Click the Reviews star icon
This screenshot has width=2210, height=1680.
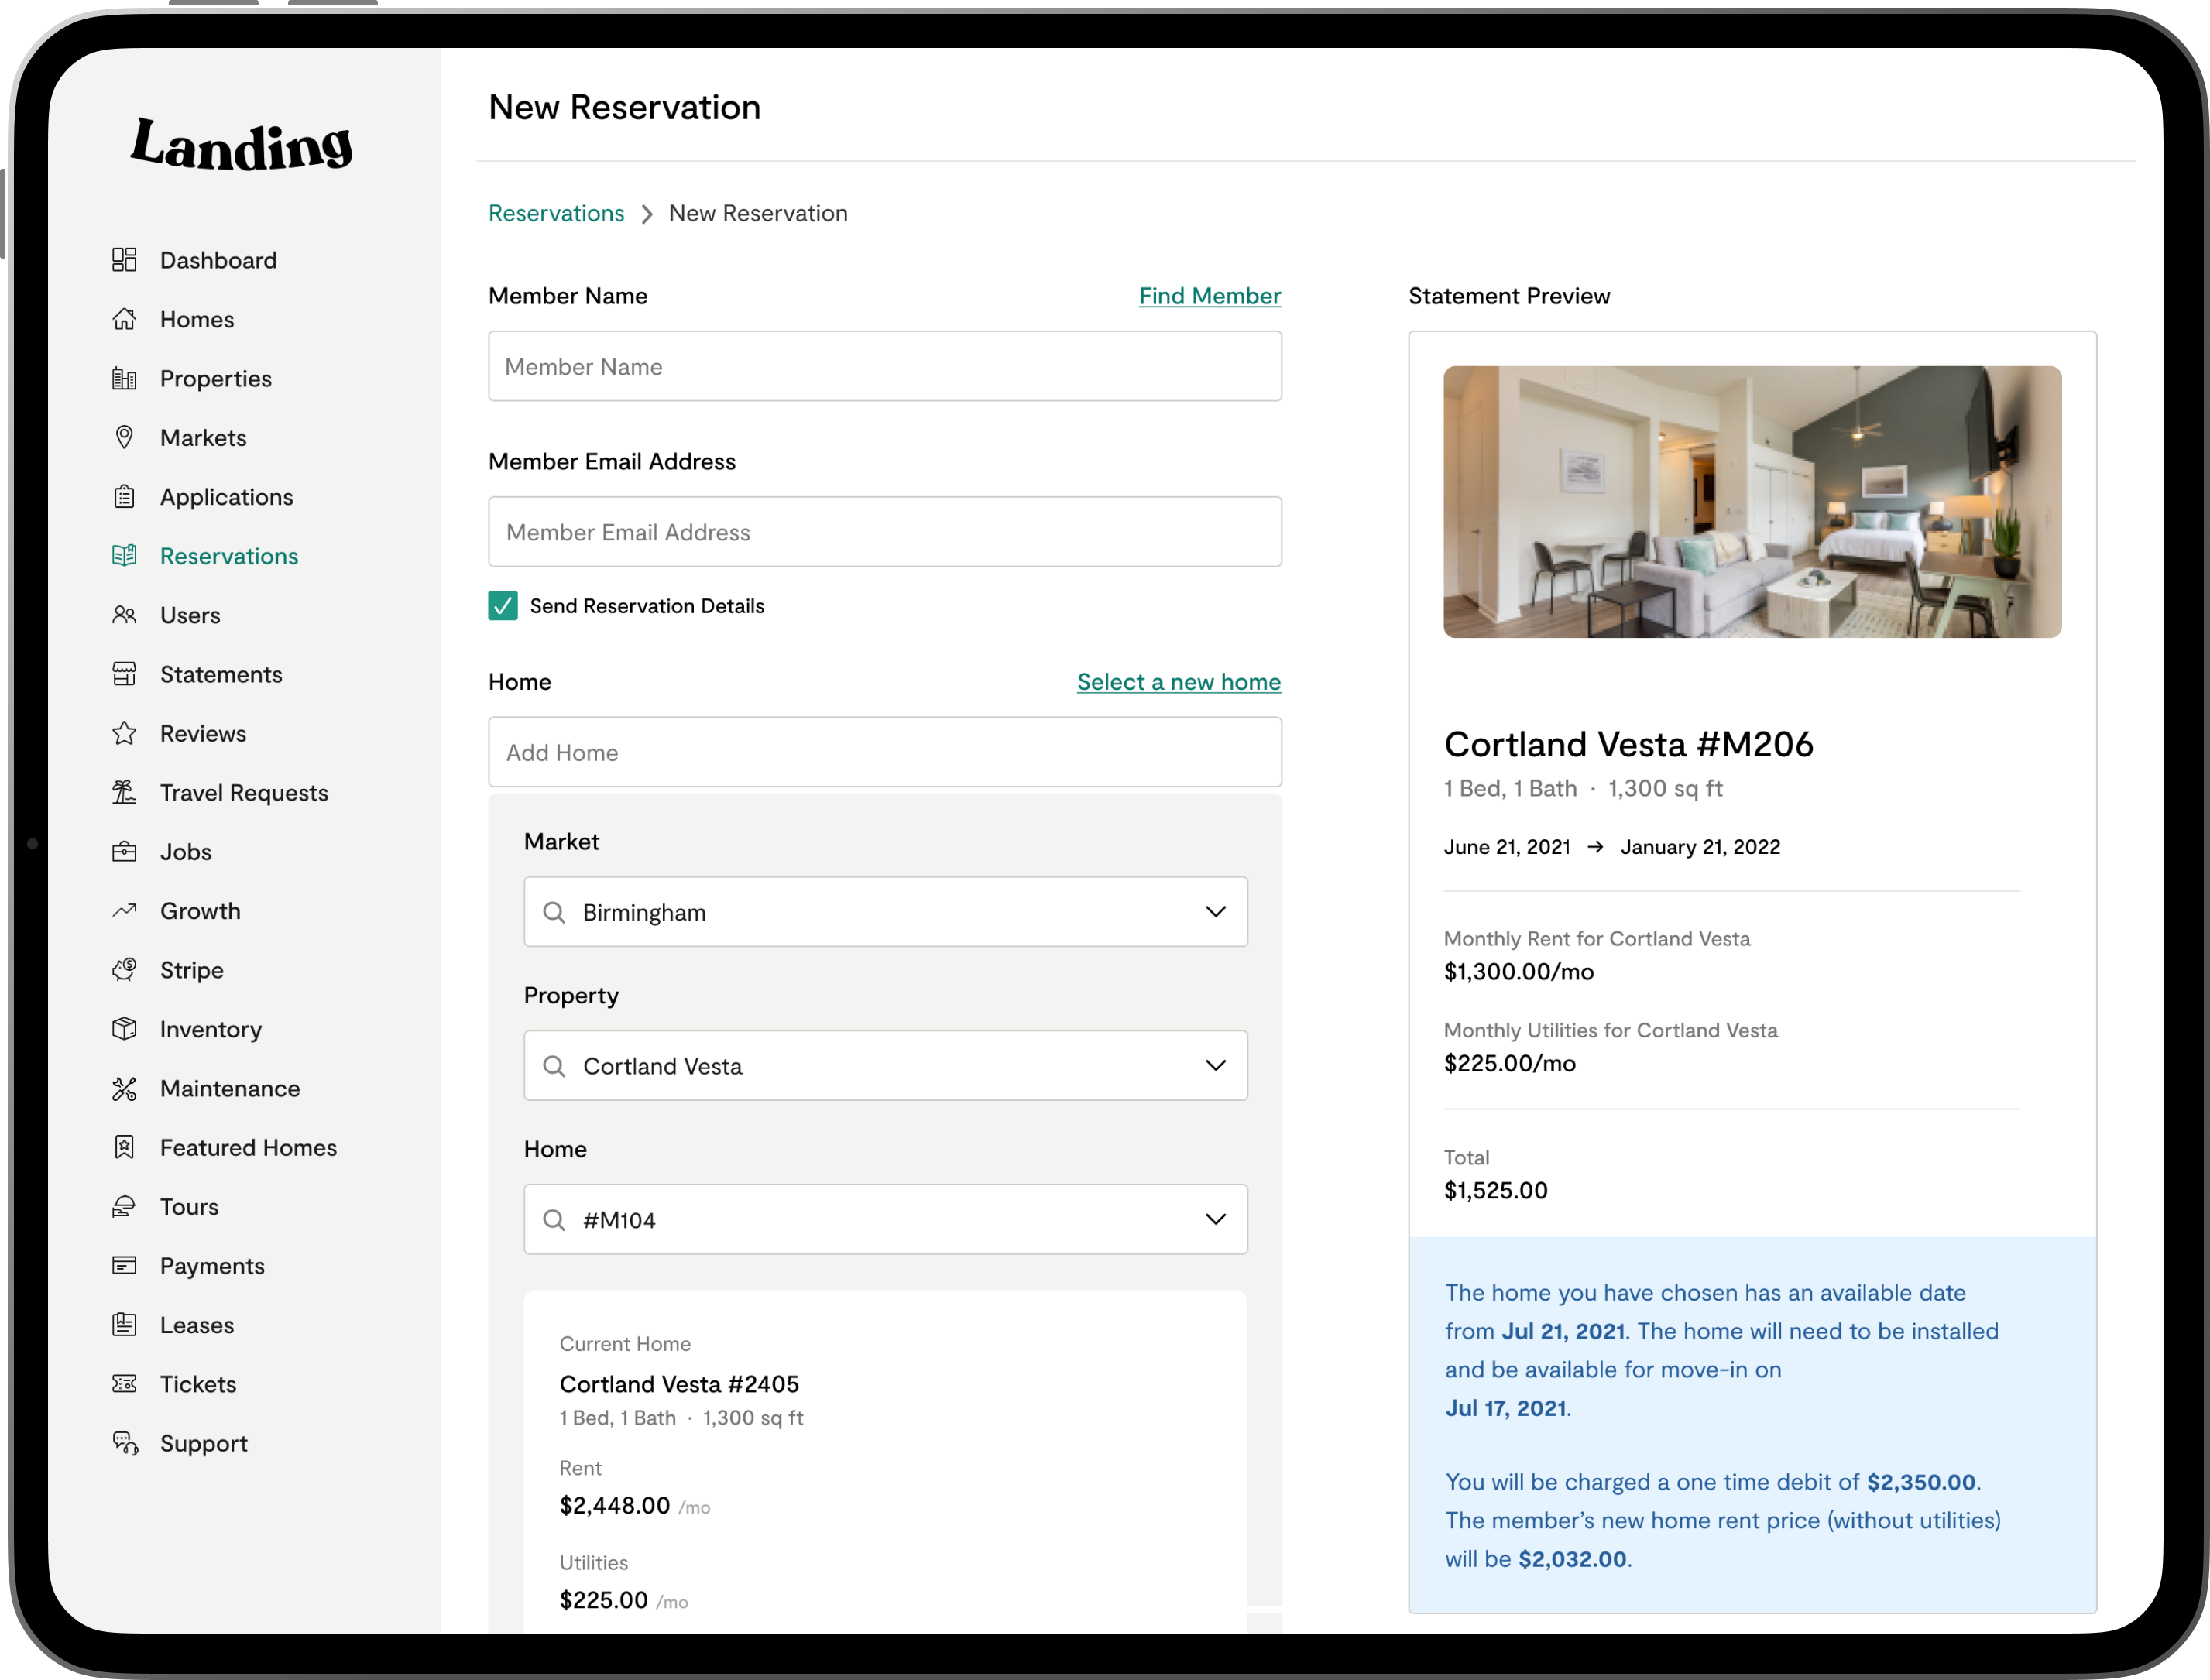pyautogui.click(x=124, y=733)
